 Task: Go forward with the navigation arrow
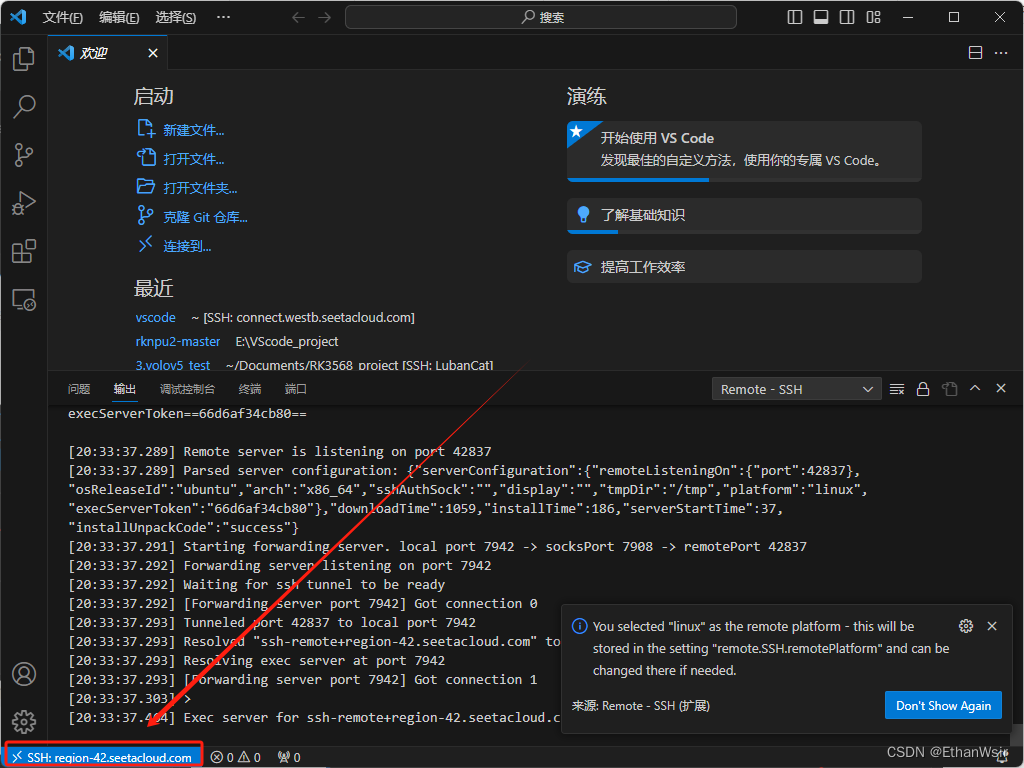tap(325, 18)
